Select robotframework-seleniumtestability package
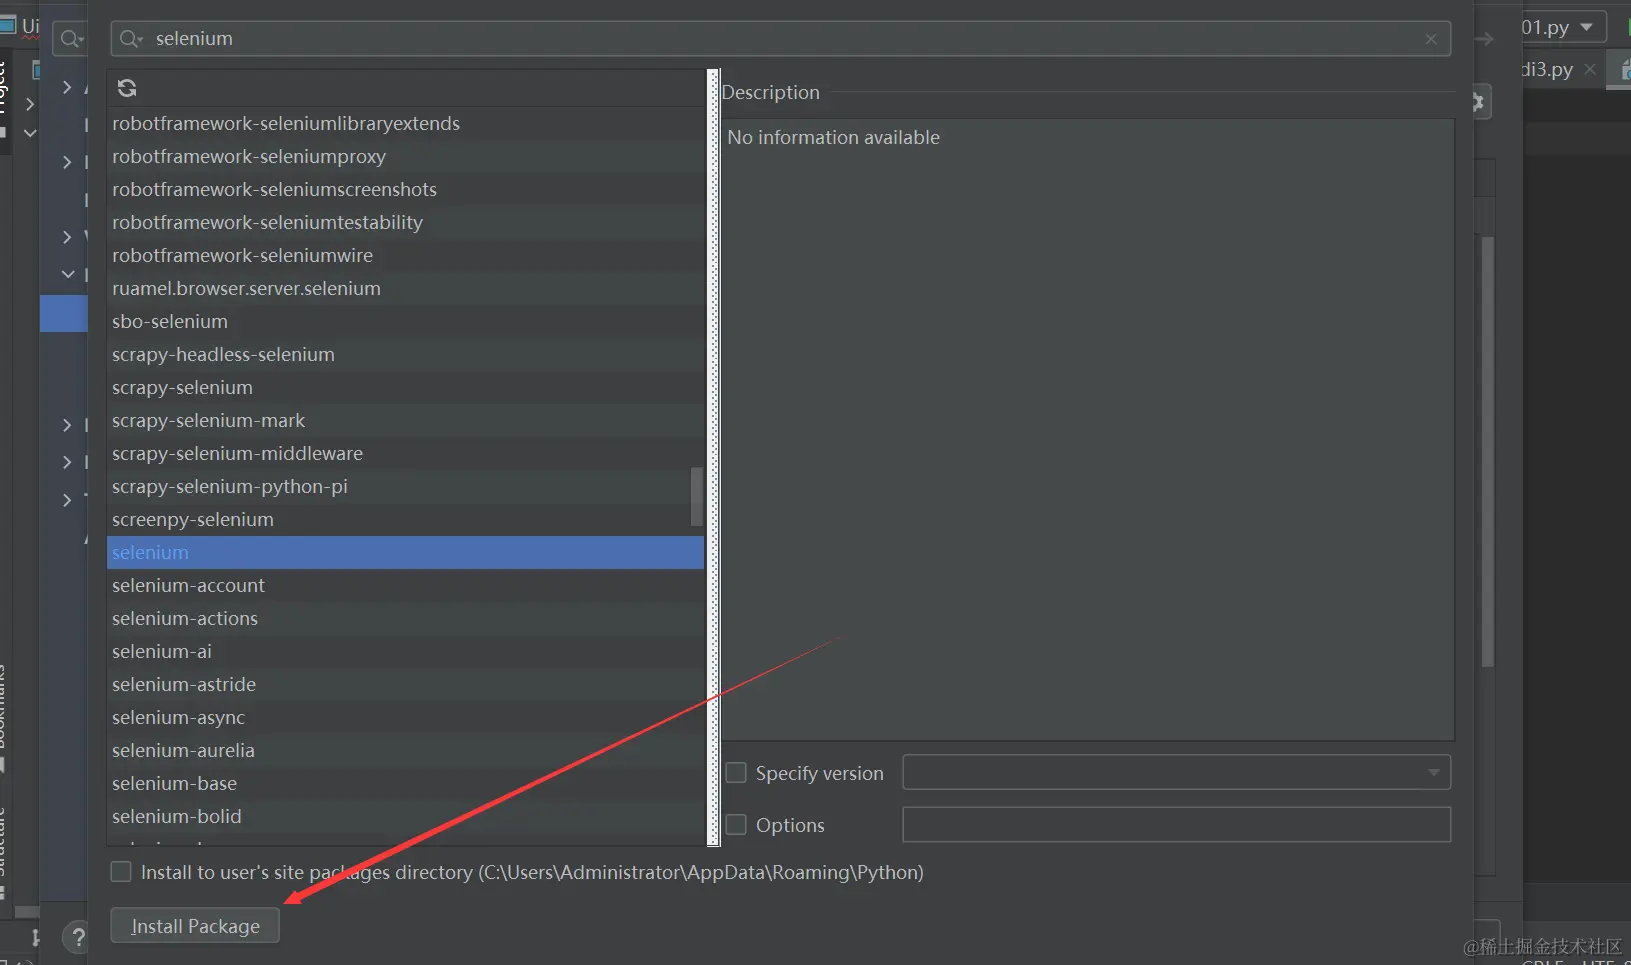Screen dimensions: 1631x965 405,222
